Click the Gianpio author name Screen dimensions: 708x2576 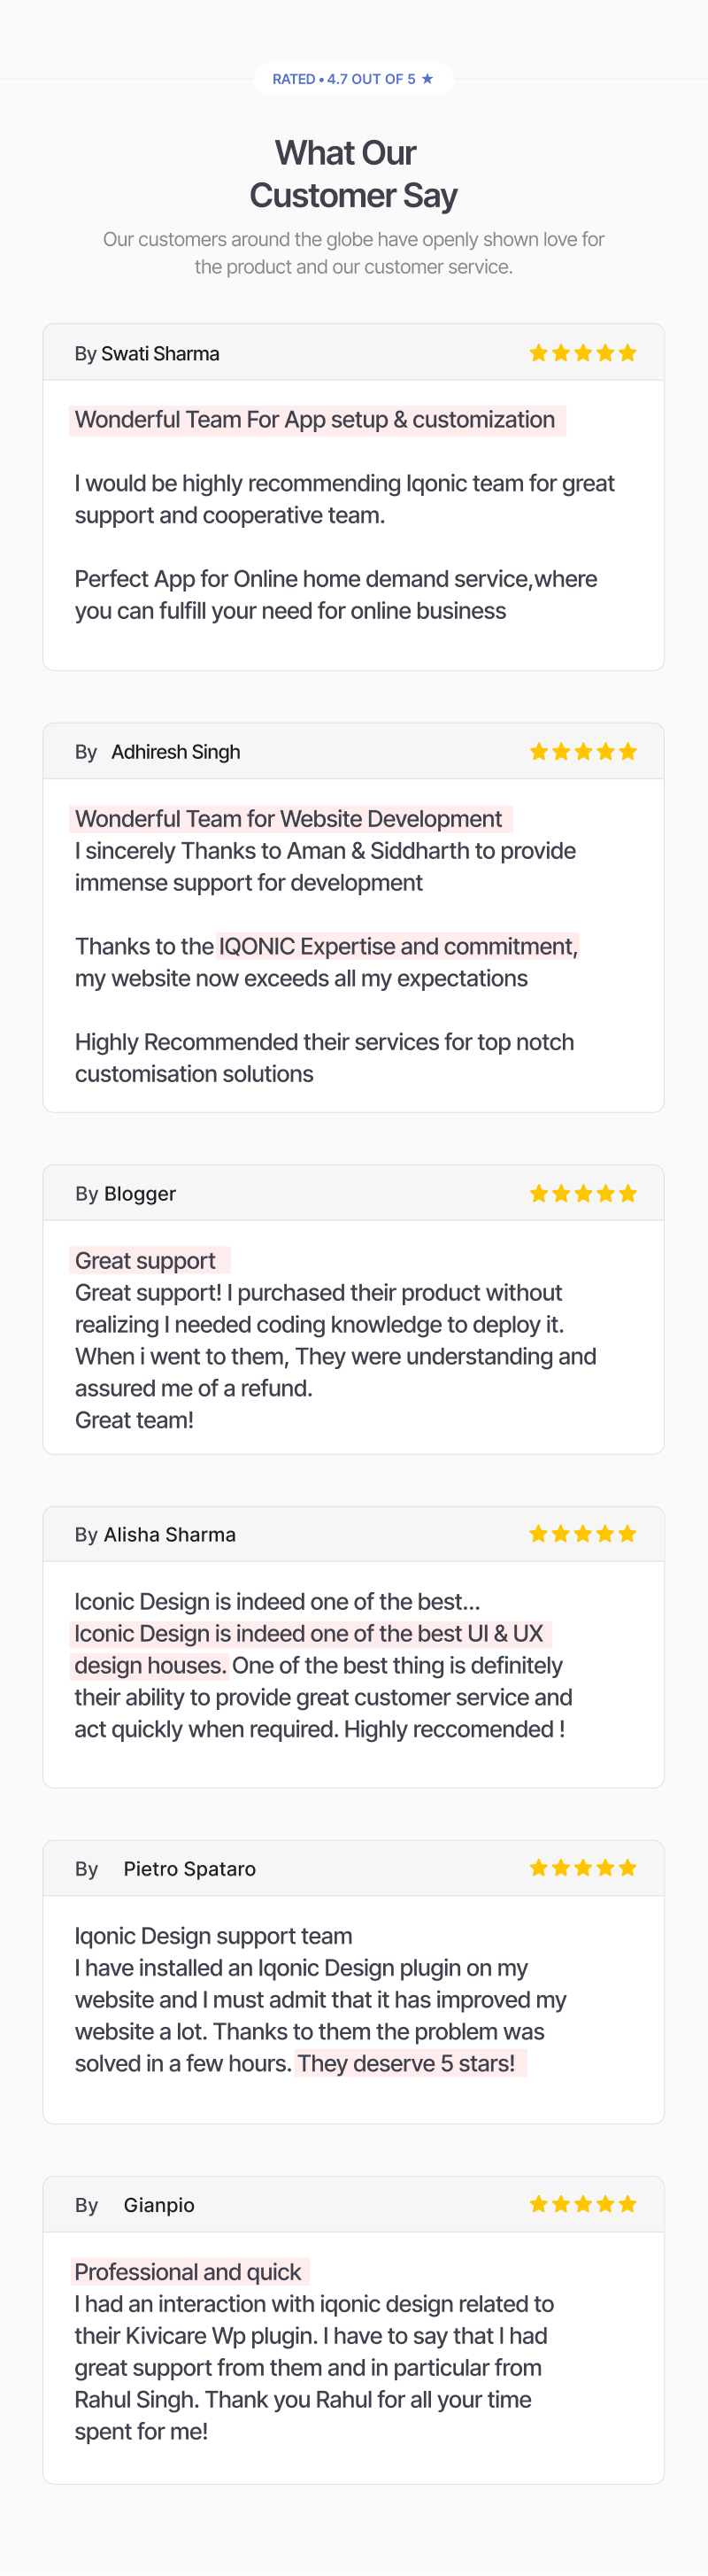point(159,2205)
